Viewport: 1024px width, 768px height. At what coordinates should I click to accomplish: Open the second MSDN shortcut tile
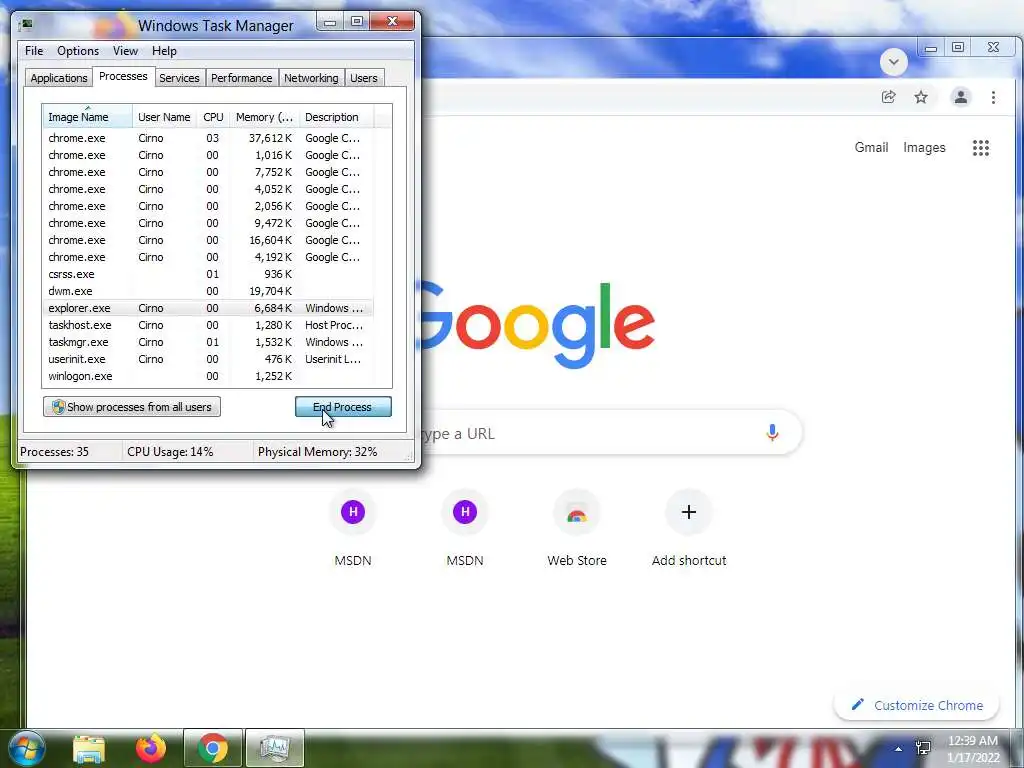click(465, 530)
